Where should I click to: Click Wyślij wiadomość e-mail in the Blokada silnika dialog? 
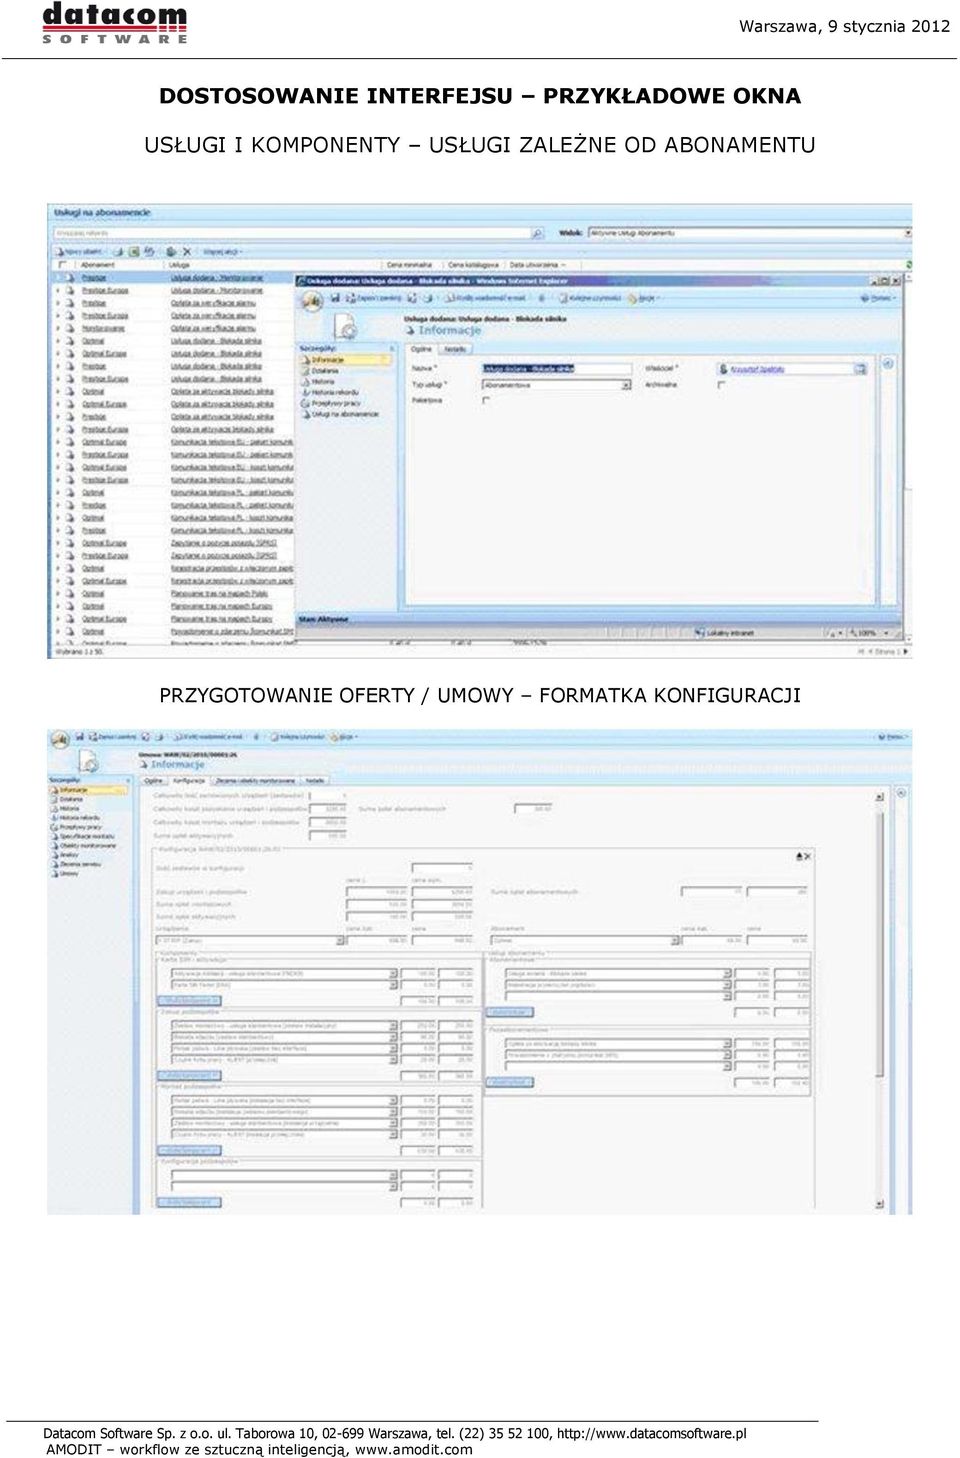click(x=485, y=298)
